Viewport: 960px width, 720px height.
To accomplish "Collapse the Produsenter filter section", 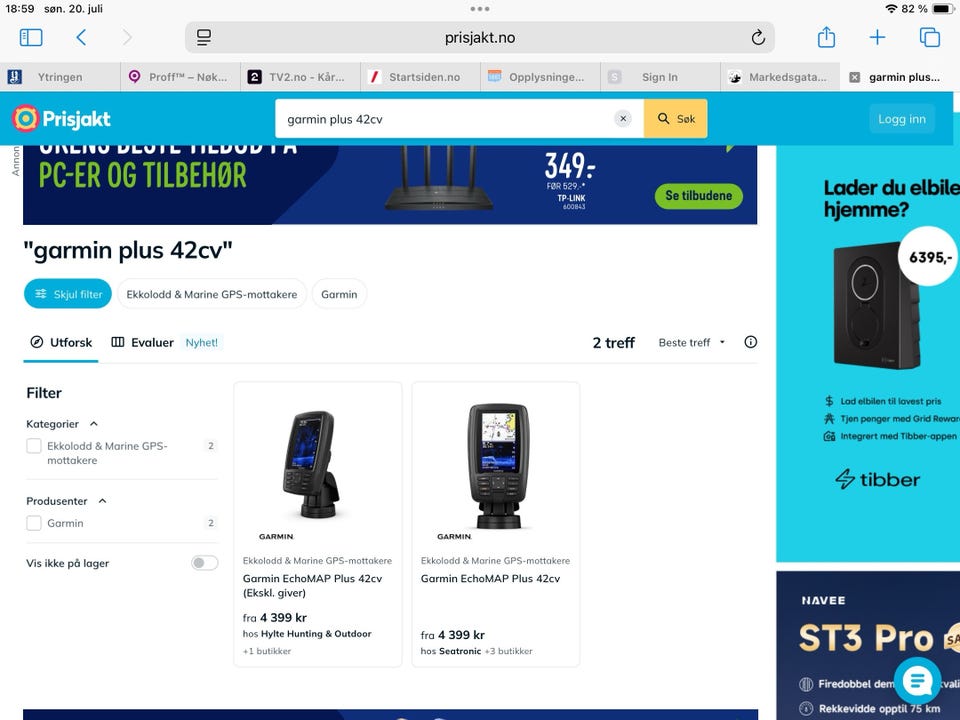I will tap(102, 501).
